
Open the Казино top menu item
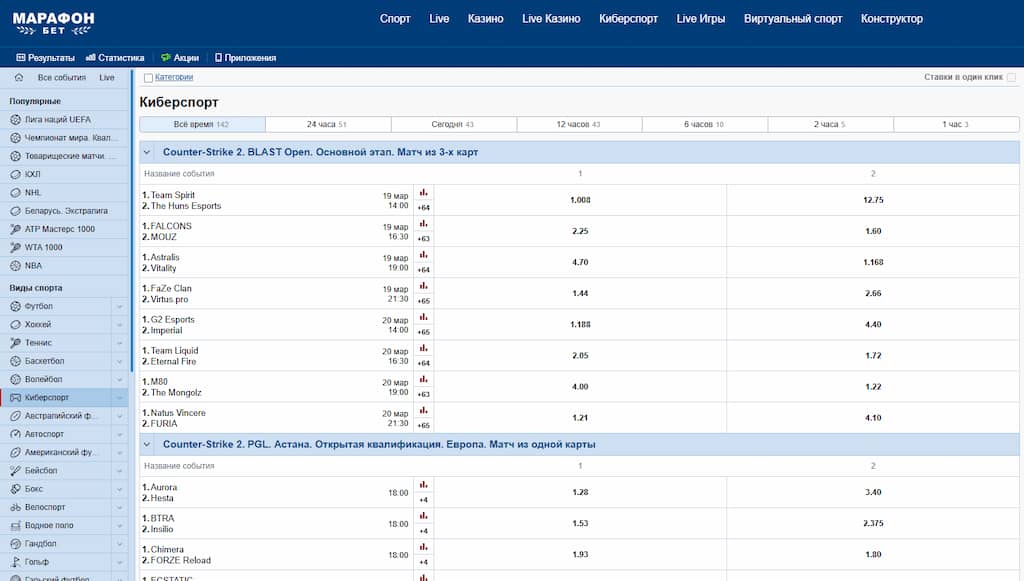point(485,19)
